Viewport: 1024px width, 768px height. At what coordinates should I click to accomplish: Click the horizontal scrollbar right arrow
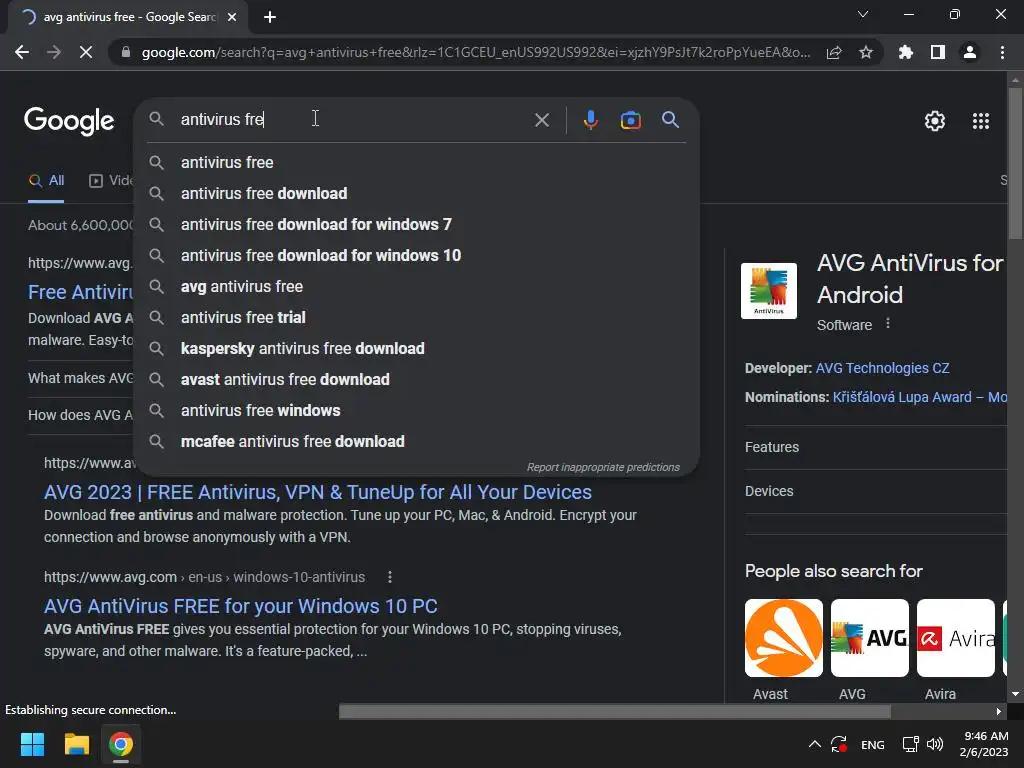[x=999, y=711]
